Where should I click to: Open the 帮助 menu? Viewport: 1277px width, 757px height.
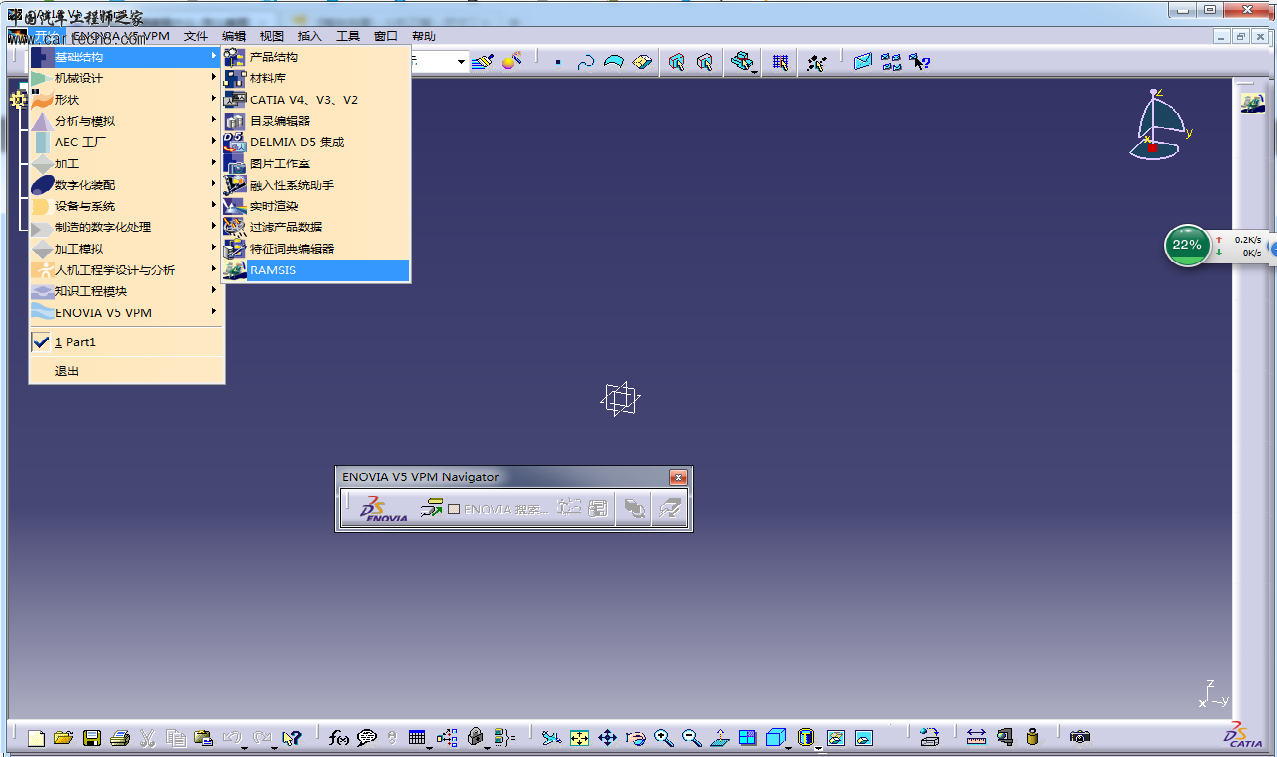click(424, 36)
